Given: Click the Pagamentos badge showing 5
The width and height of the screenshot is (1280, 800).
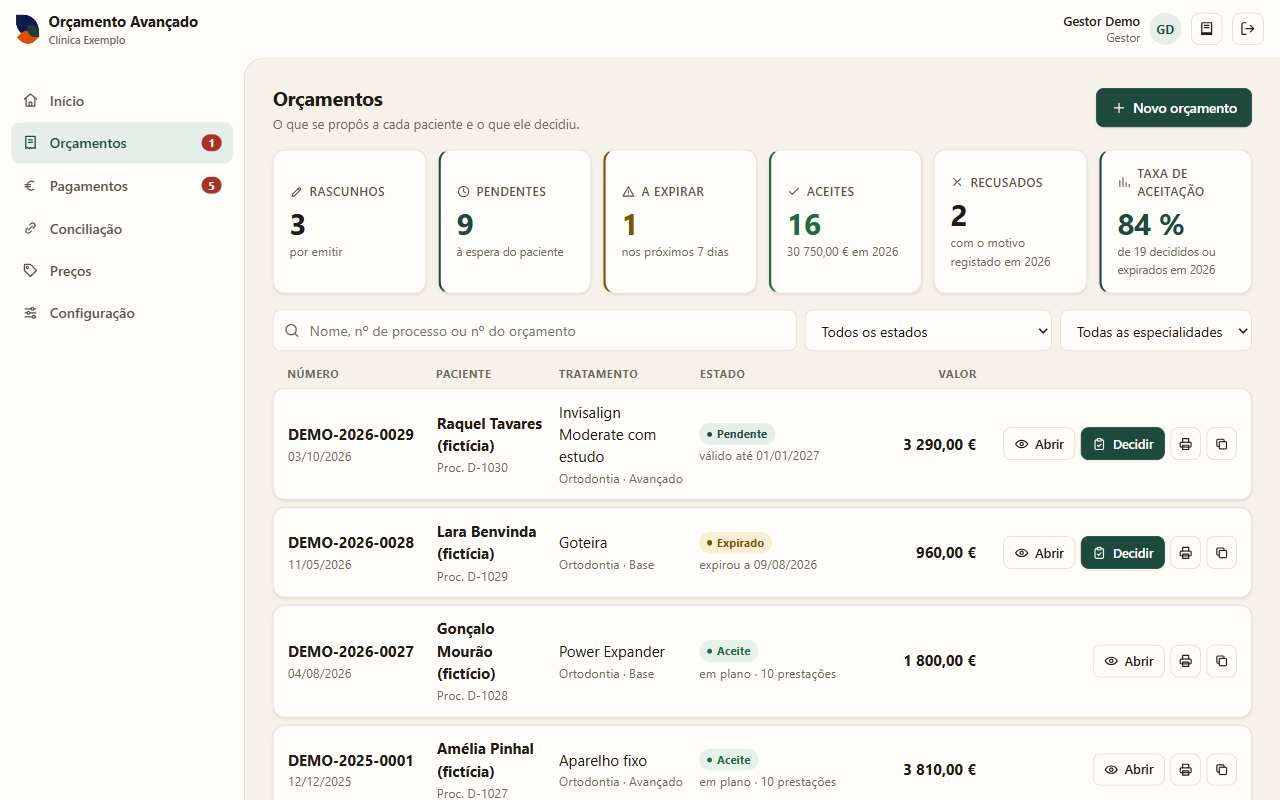Looking at the screenshot, I should [x=211, y=185].
